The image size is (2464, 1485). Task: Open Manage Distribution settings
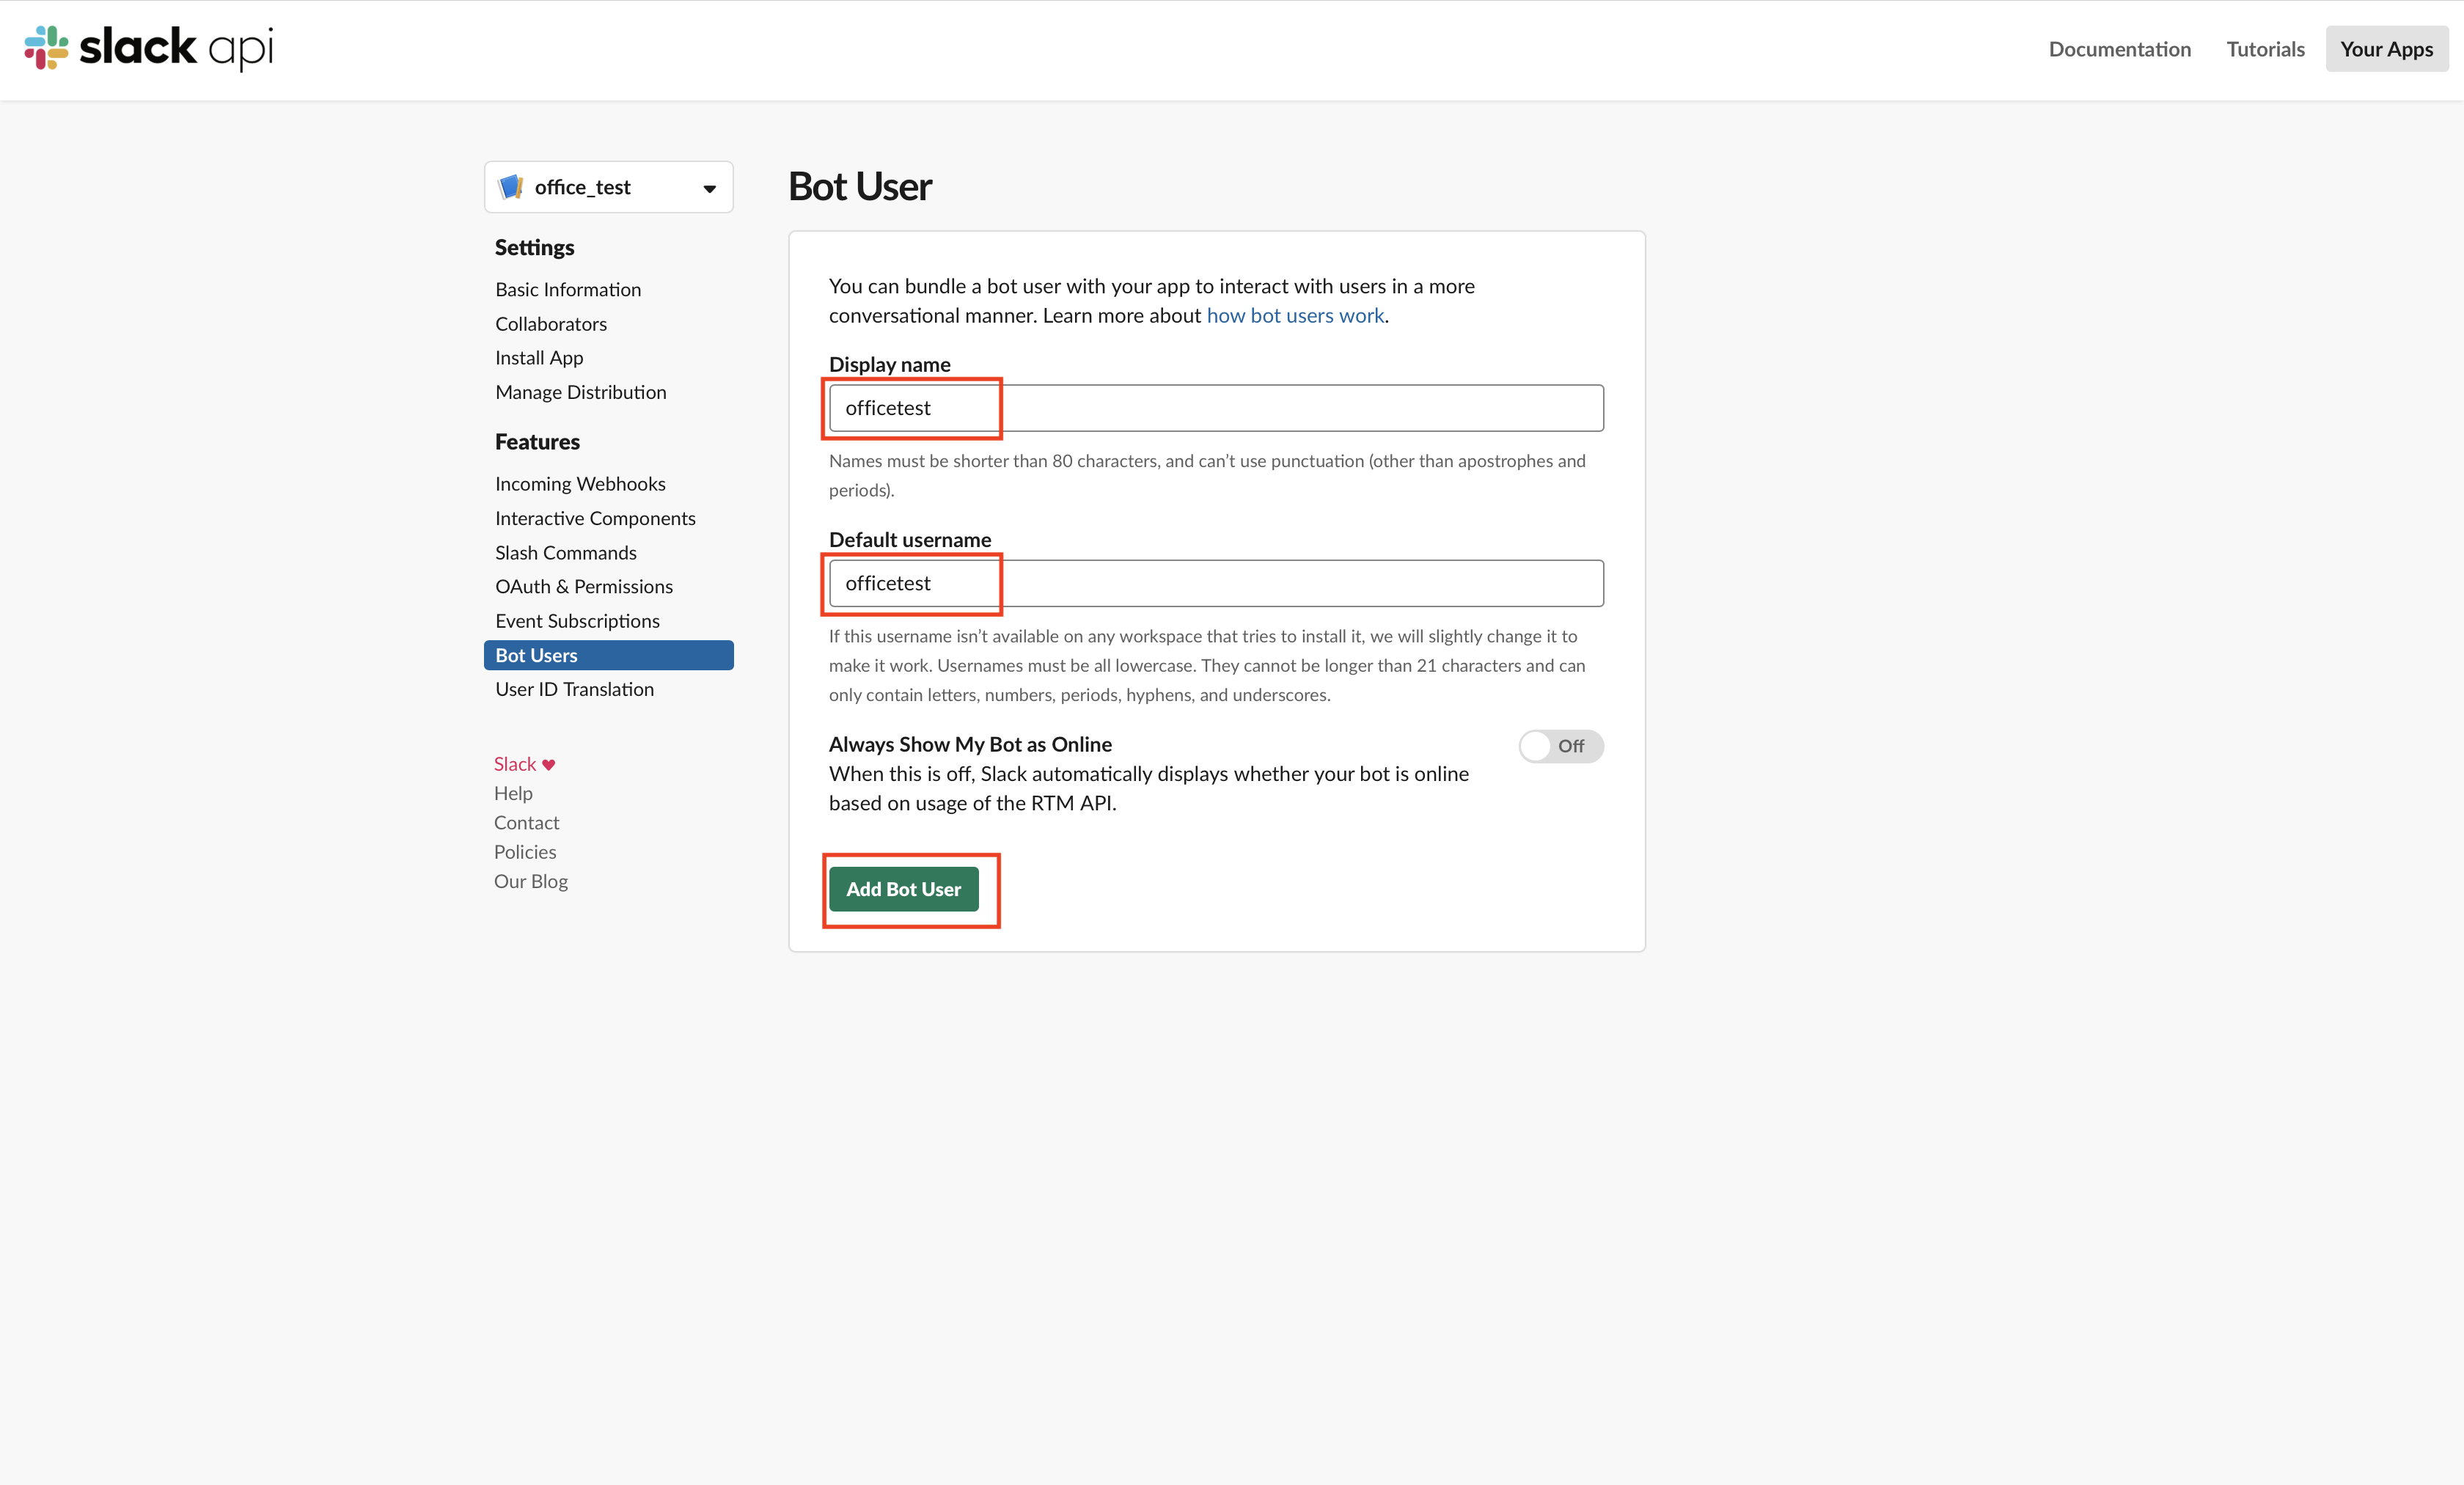point(581,392)
